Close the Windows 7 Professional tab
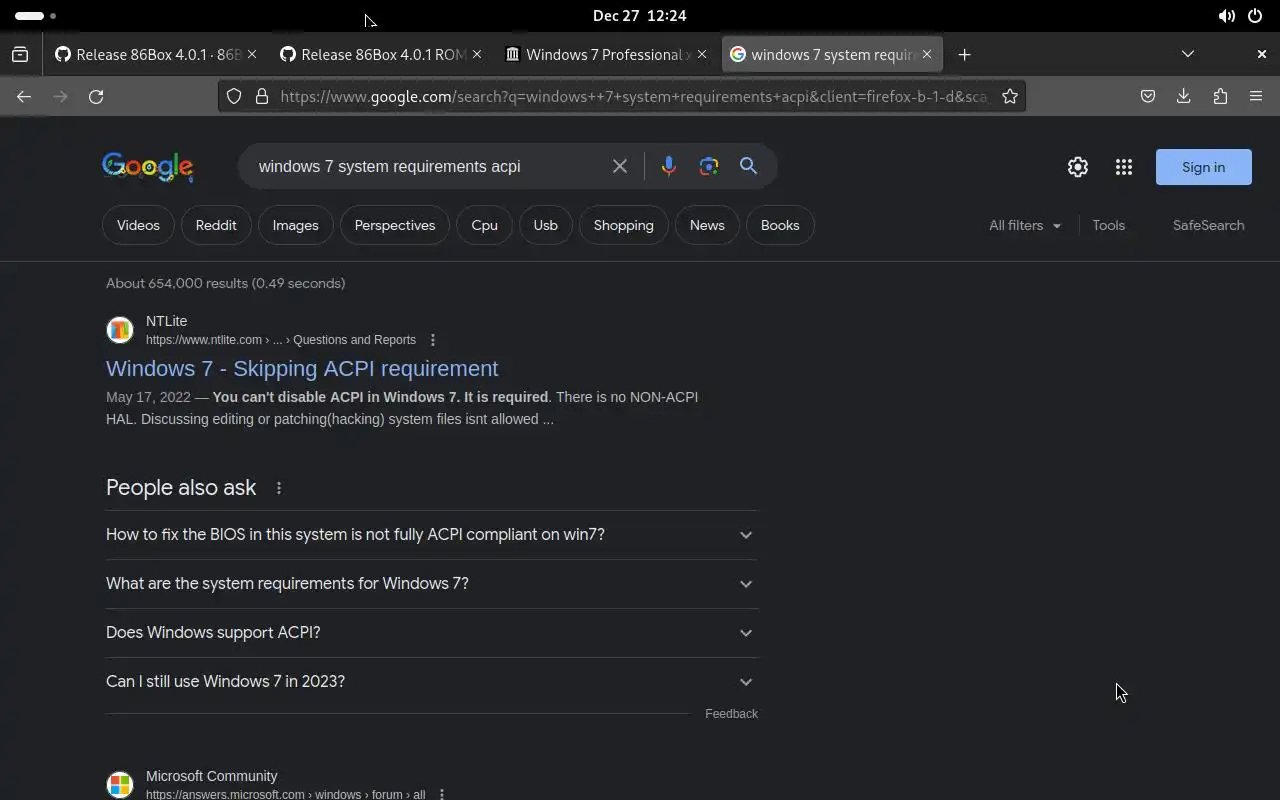The width and height of the screenshot is (1280, 800). (x=702, y=54)
